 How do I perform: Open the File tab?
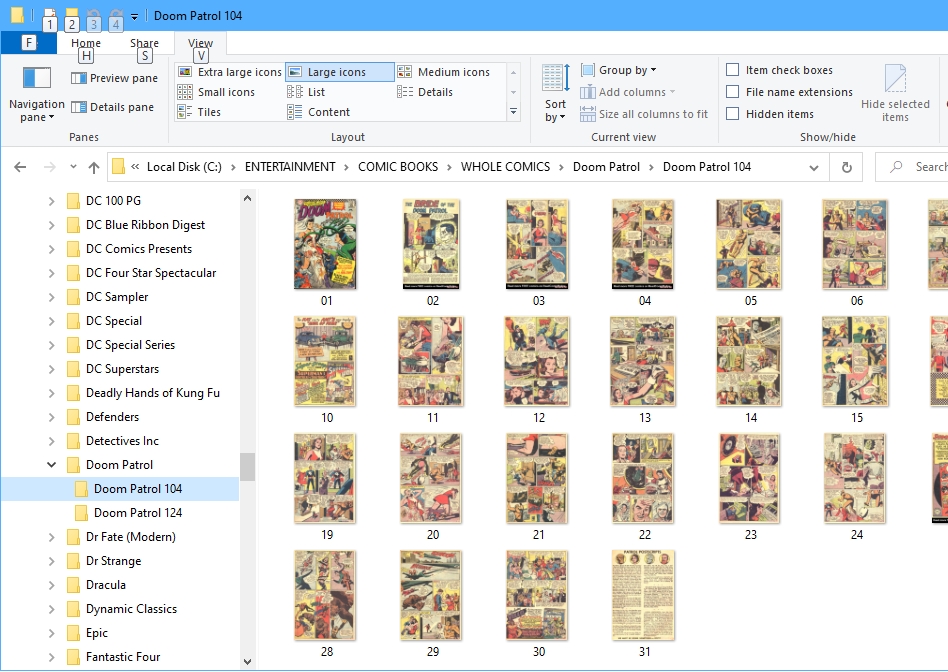coord(28,43)
